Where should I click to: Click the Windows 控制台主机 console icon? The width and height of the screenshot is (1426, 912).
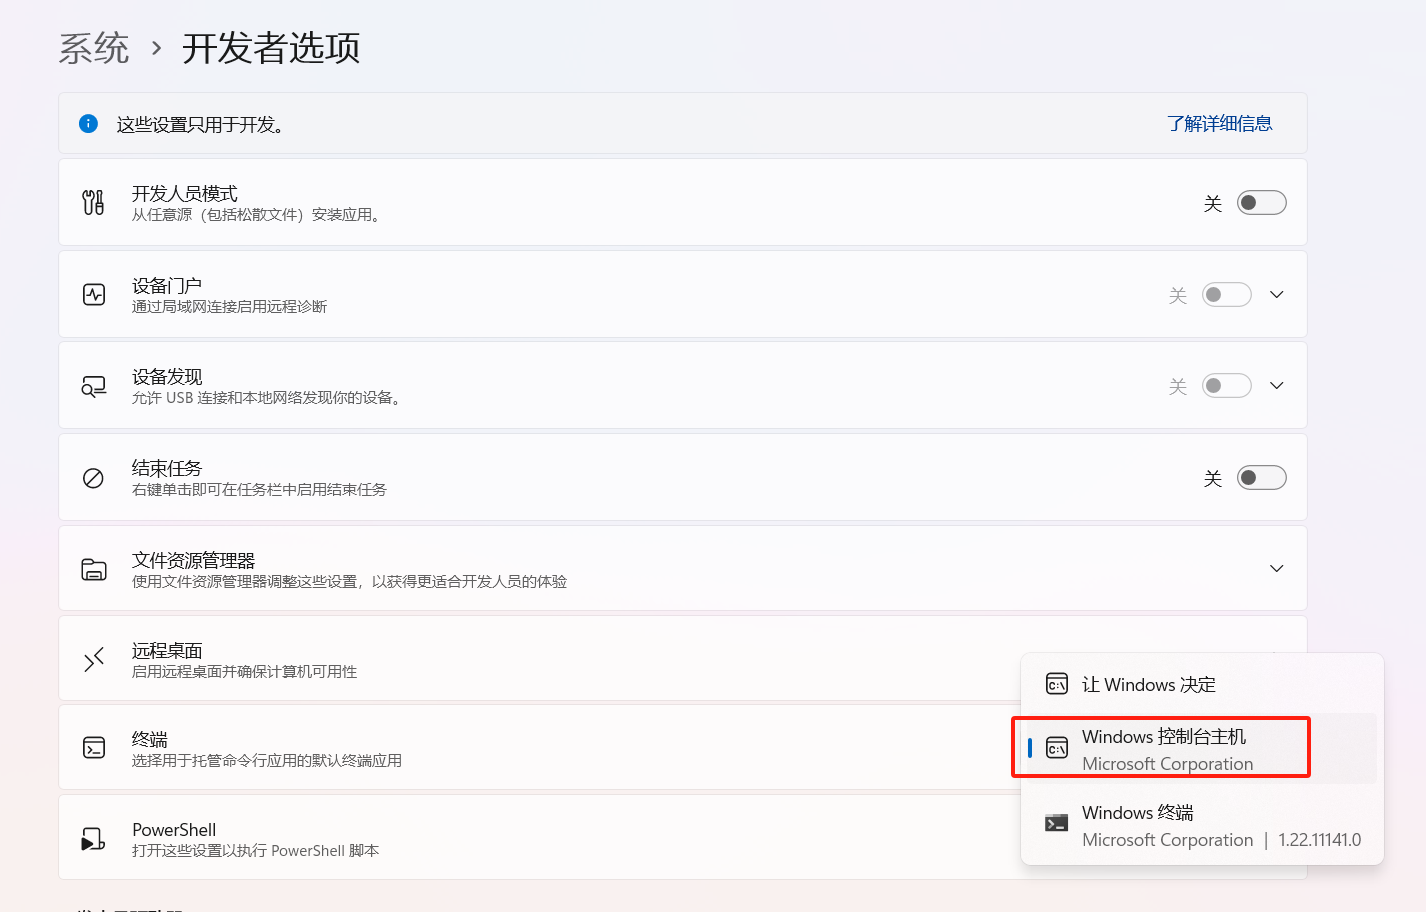[x=1057, y=748]
